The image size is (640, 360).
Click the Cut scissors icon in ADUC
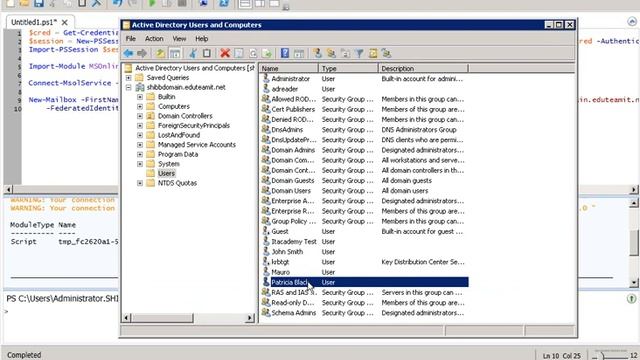[193, 53]
